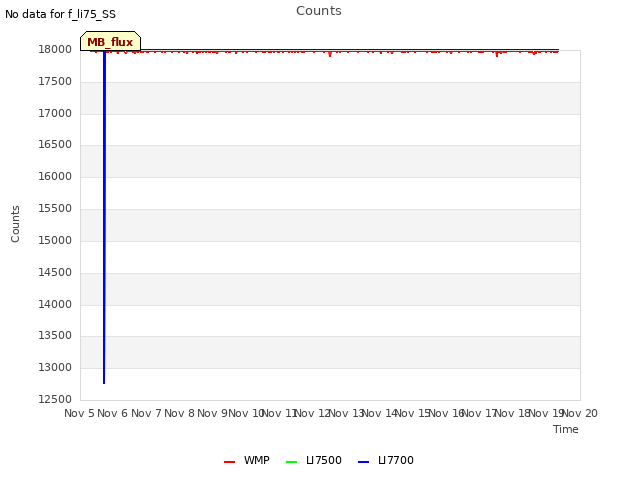The height and width of the screenshot is (480, 640).
Task: Click the 15500 y-axis label
Action: [x=55, y=209]
